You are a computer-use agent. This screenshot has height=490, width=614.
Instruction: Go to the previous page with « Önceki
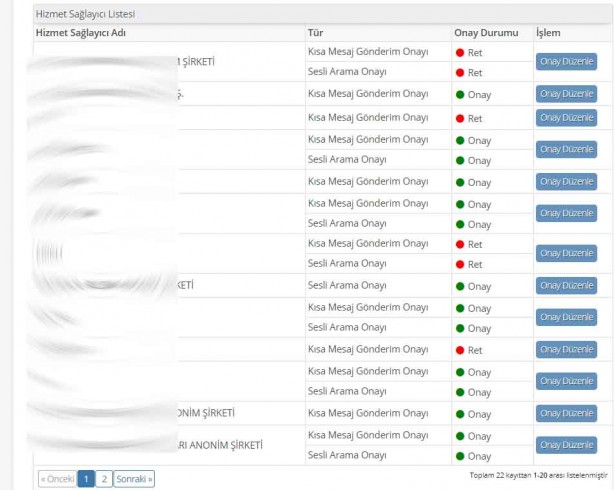(x=57, y=479)
